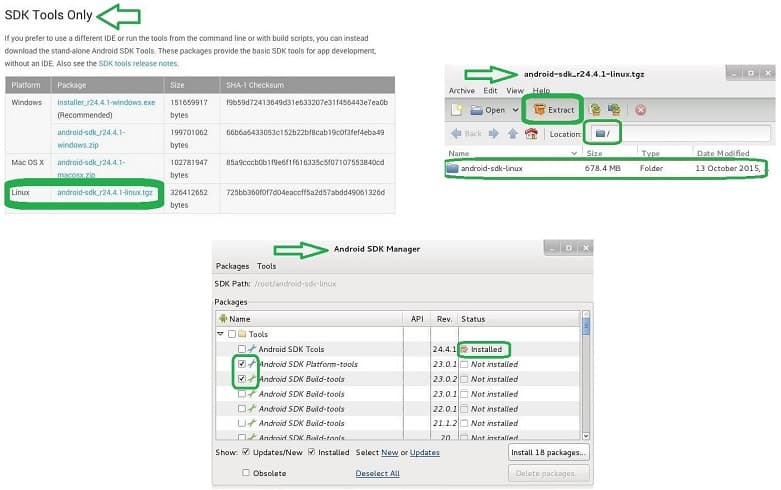Click the up arrow in archive manager
Screen dimensions: 781x490
tap(513, 133)
